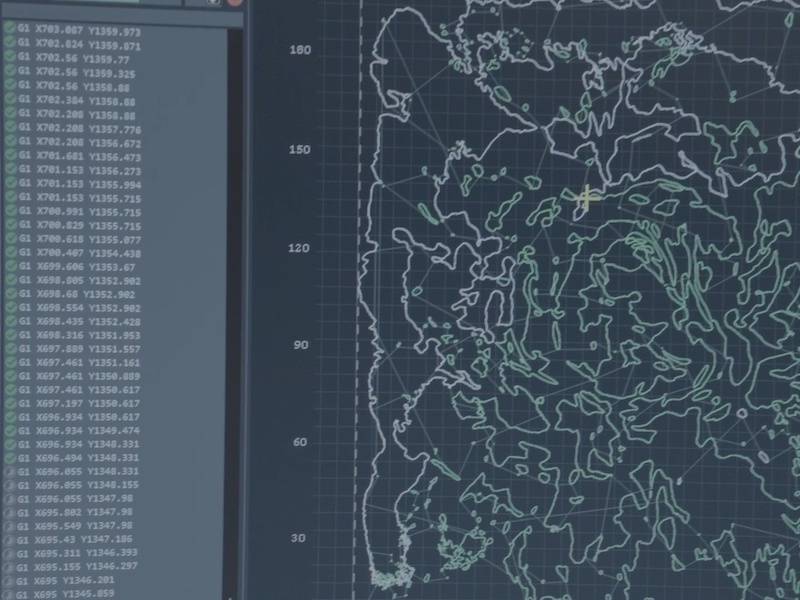Image resolution: width=800 pixels, height=600 pixels.
Task: Click the 90 tick label on the axis
Action: click(x=299, y=345)
